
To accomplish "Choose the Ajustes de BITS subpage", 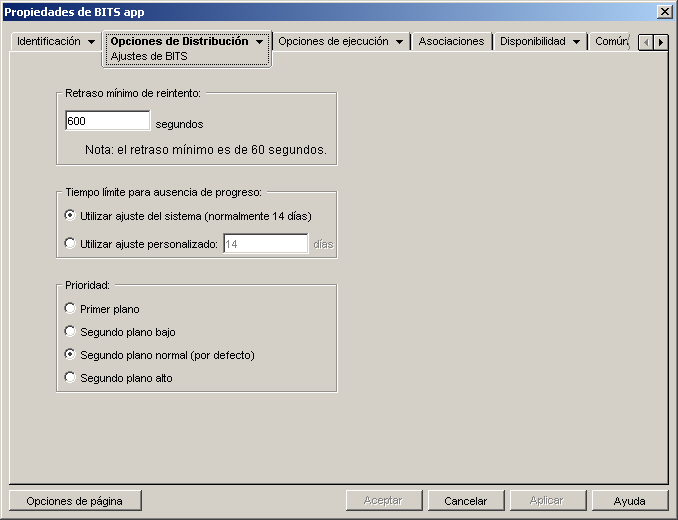I will (x=149, y=56).
